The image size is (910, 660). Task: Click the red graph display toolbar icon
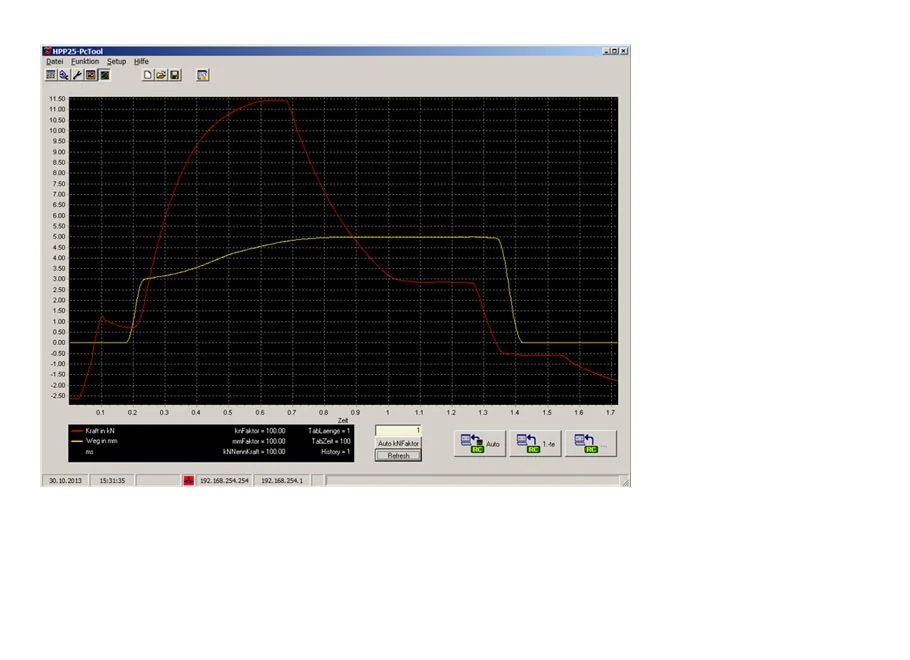[91, 75]
